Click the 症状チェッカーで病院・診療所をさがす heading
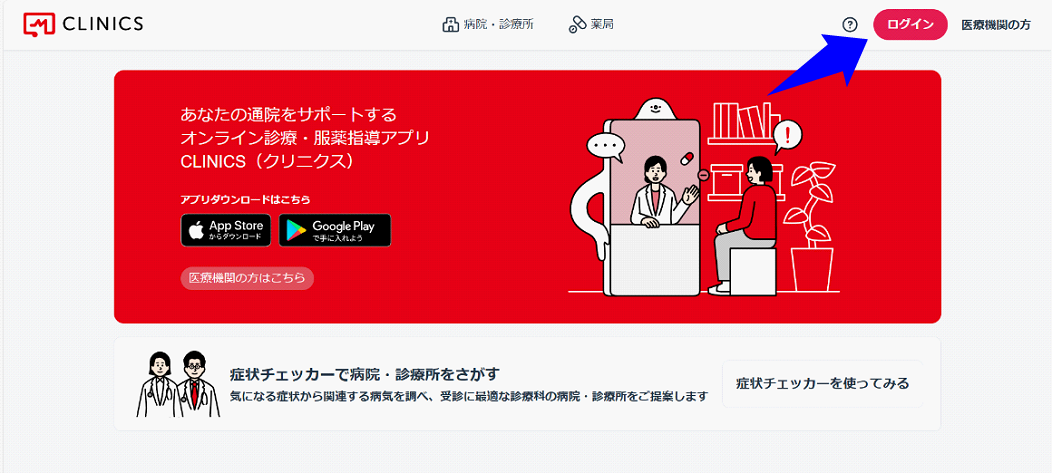The width and height of the screenshot is (1052, 473). pos(365,374)
